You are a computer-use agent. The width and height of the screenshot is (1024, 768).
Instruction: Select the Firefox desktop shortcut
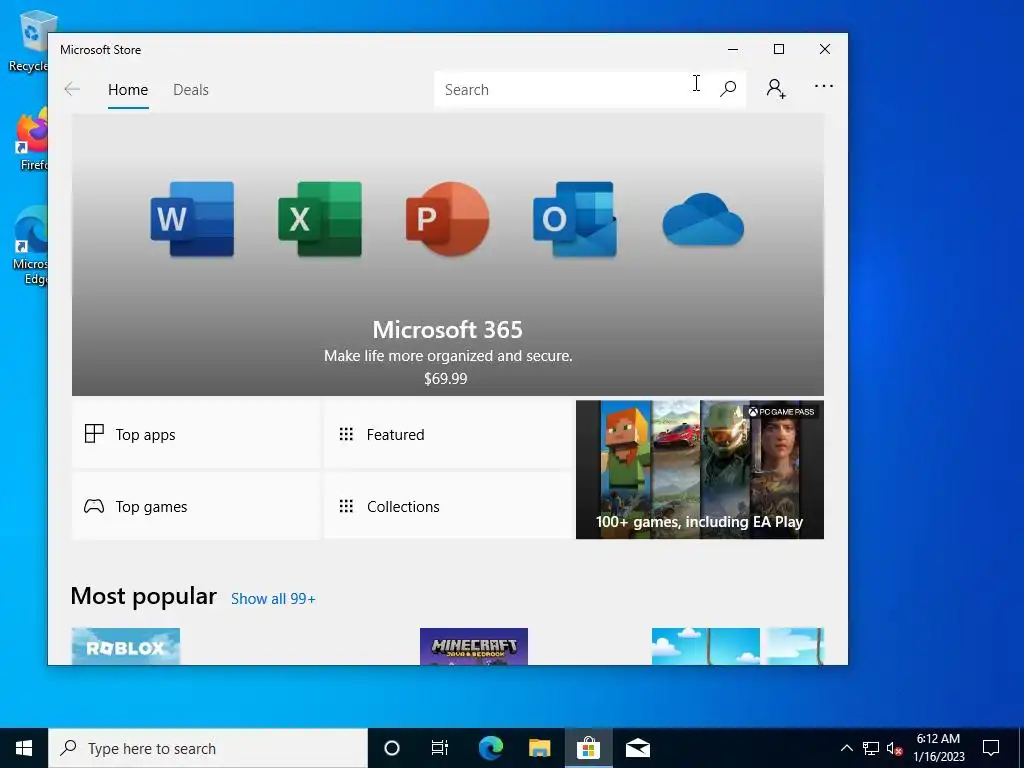click(31, 139)
